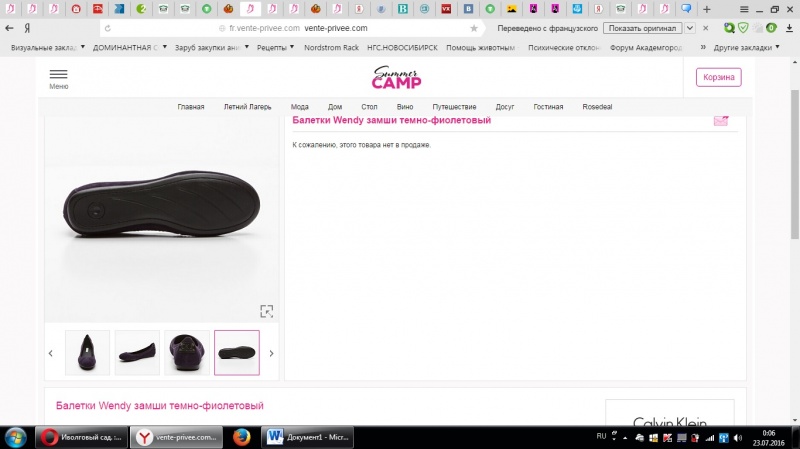Image resolution: width=800 pixels, height=449 pixels.
Task: Open network signal bars icon in tray
Action: click(710, 438)
